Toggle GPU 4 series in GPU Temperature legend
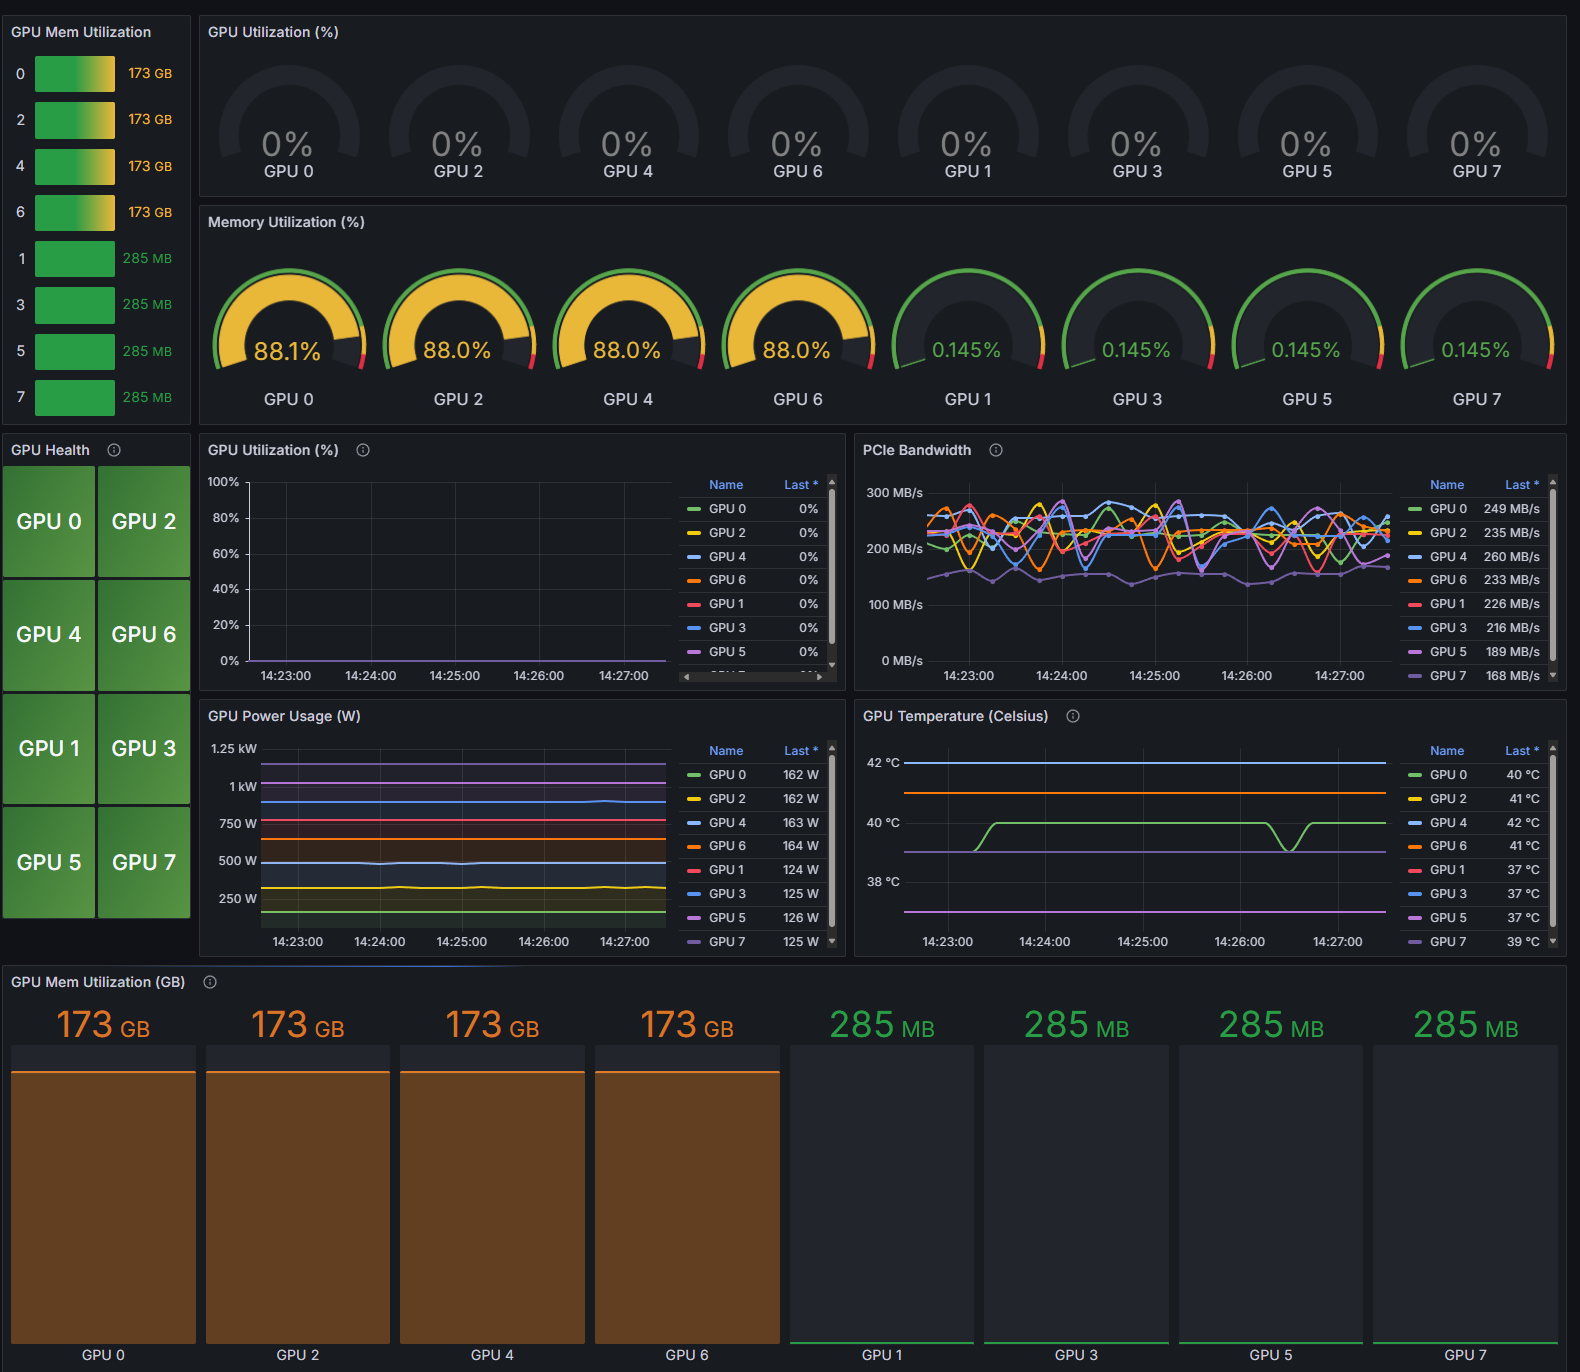This screenshot has height=1372, width=1580. click(x=1448, y=823)
